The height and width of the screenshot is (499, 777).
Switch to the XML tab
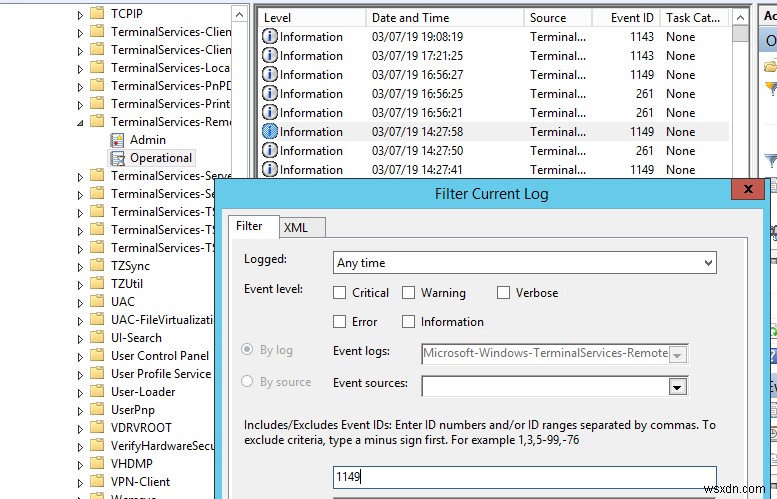click(302, 227)
